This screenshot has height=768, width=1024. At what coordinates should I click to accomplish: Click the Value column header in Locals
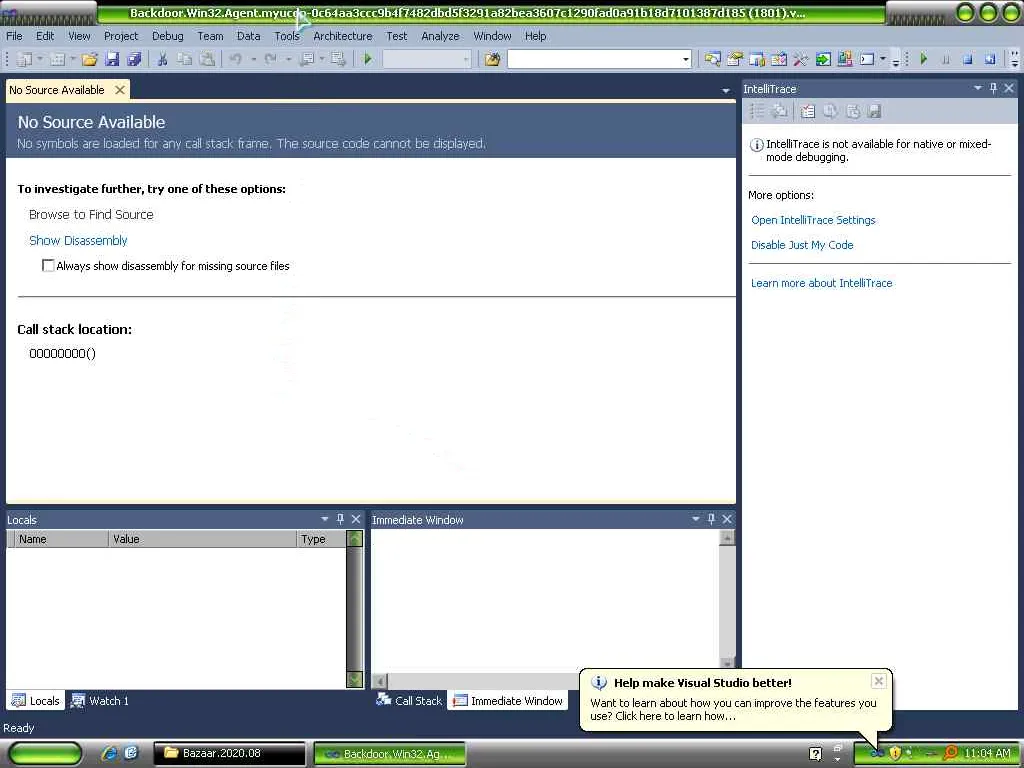(x=202, y=539)
